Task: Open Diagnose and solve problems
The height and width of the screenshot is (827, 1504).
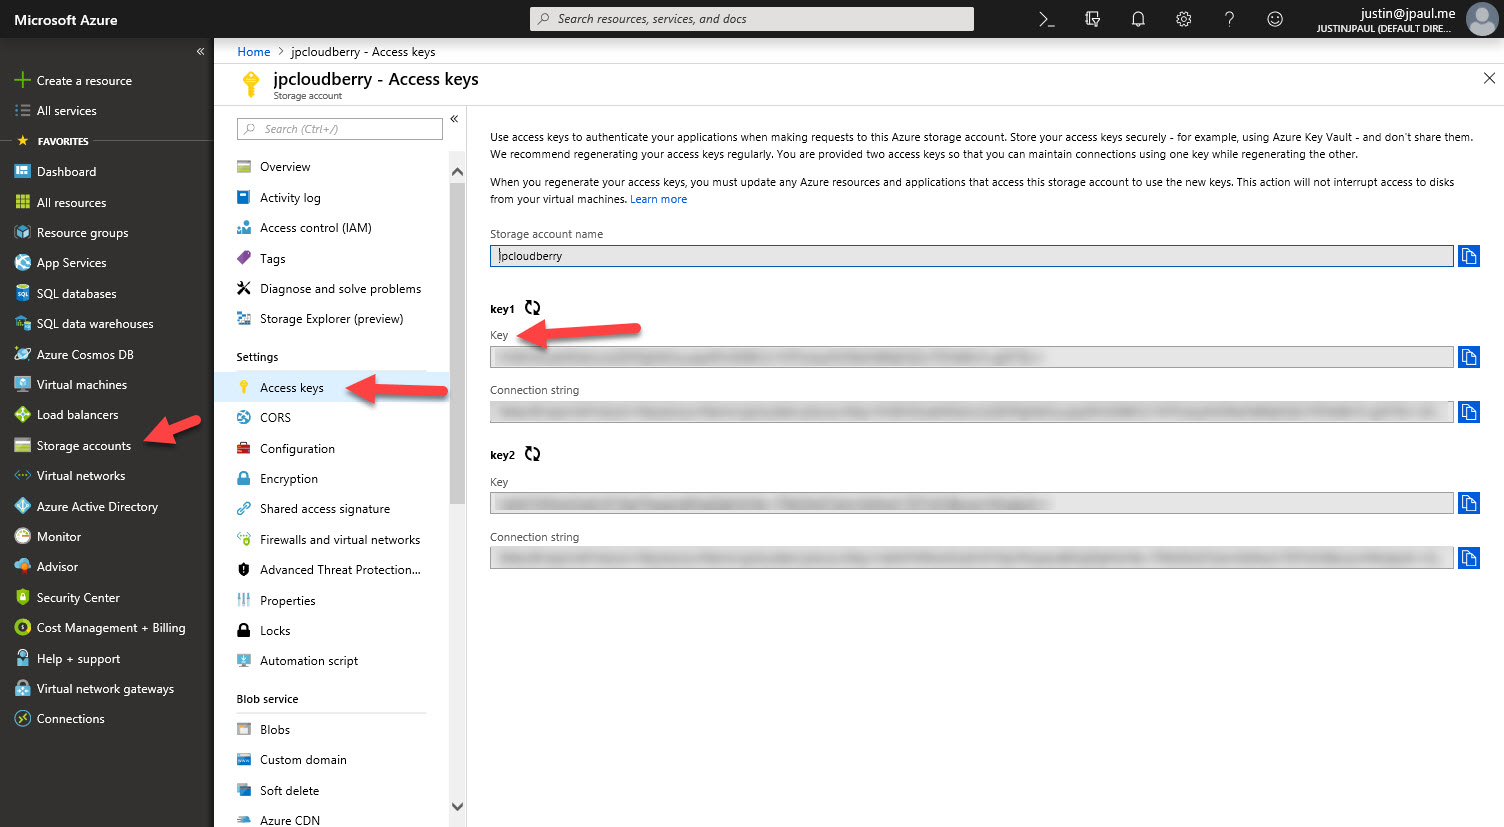Action: tap(340, 289)
